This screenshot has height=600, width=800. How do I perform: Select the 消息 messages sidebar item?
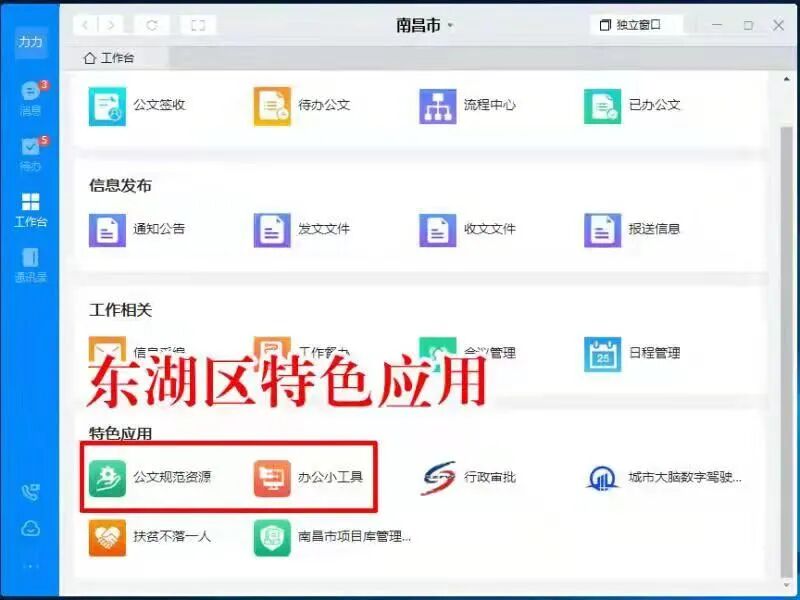tap(29, 98)
